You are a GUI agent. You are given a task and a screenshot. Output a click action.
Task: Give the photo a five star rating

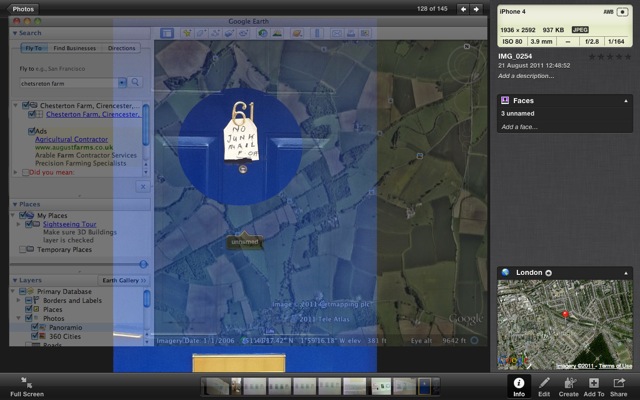(628, 57)
